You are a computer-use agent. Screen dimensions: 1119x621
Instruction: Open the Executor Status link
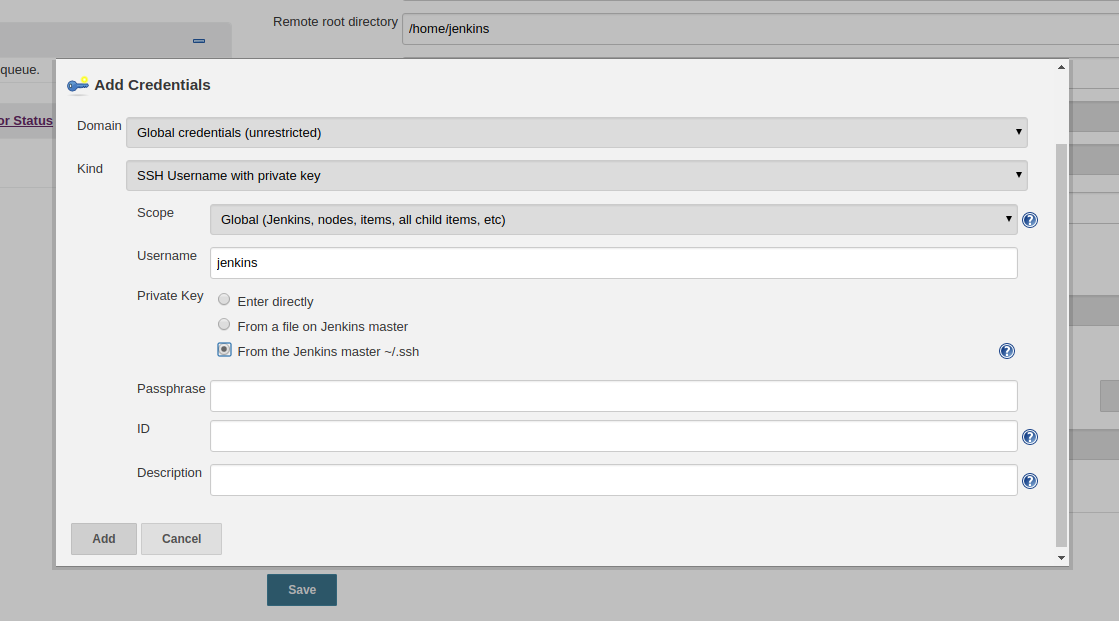click(x=26, y=121)
